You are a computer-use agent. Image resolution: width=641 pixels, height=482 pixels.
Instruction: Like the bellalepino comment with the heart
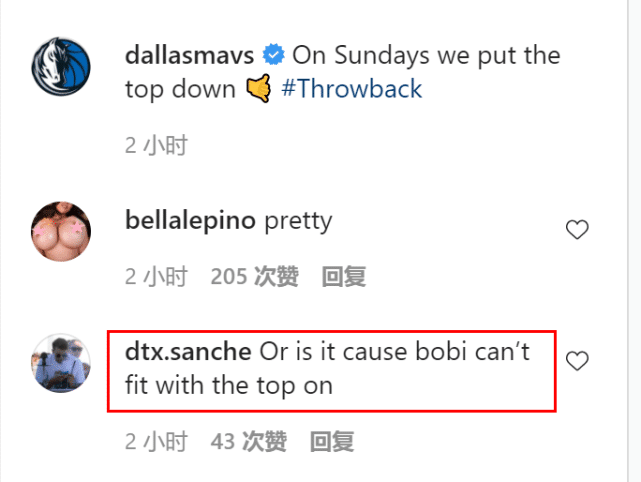pyautogui.click(x=577, y=231)
